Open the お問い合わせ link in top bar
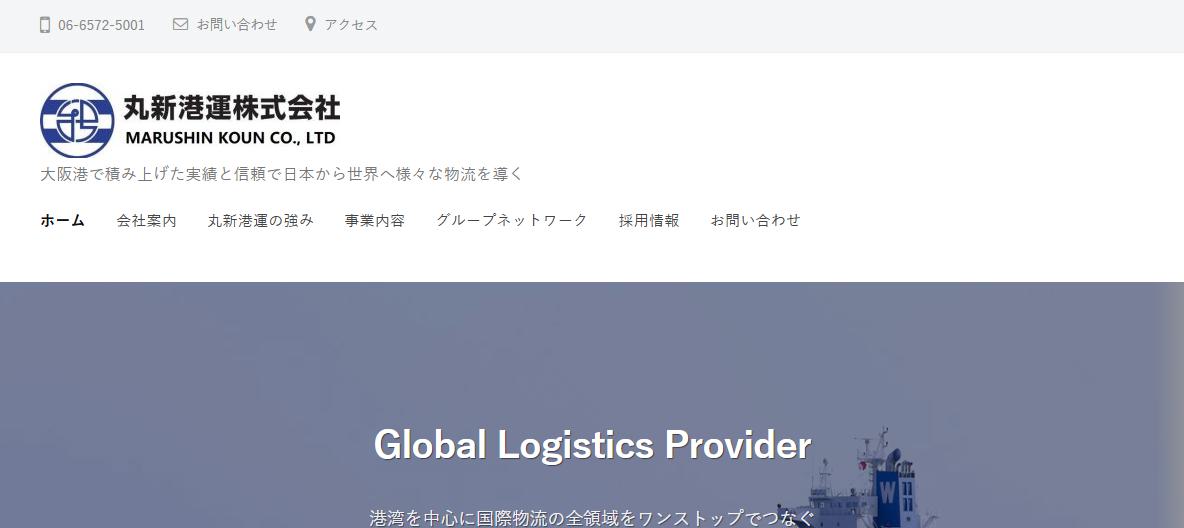 coord(237,25)
